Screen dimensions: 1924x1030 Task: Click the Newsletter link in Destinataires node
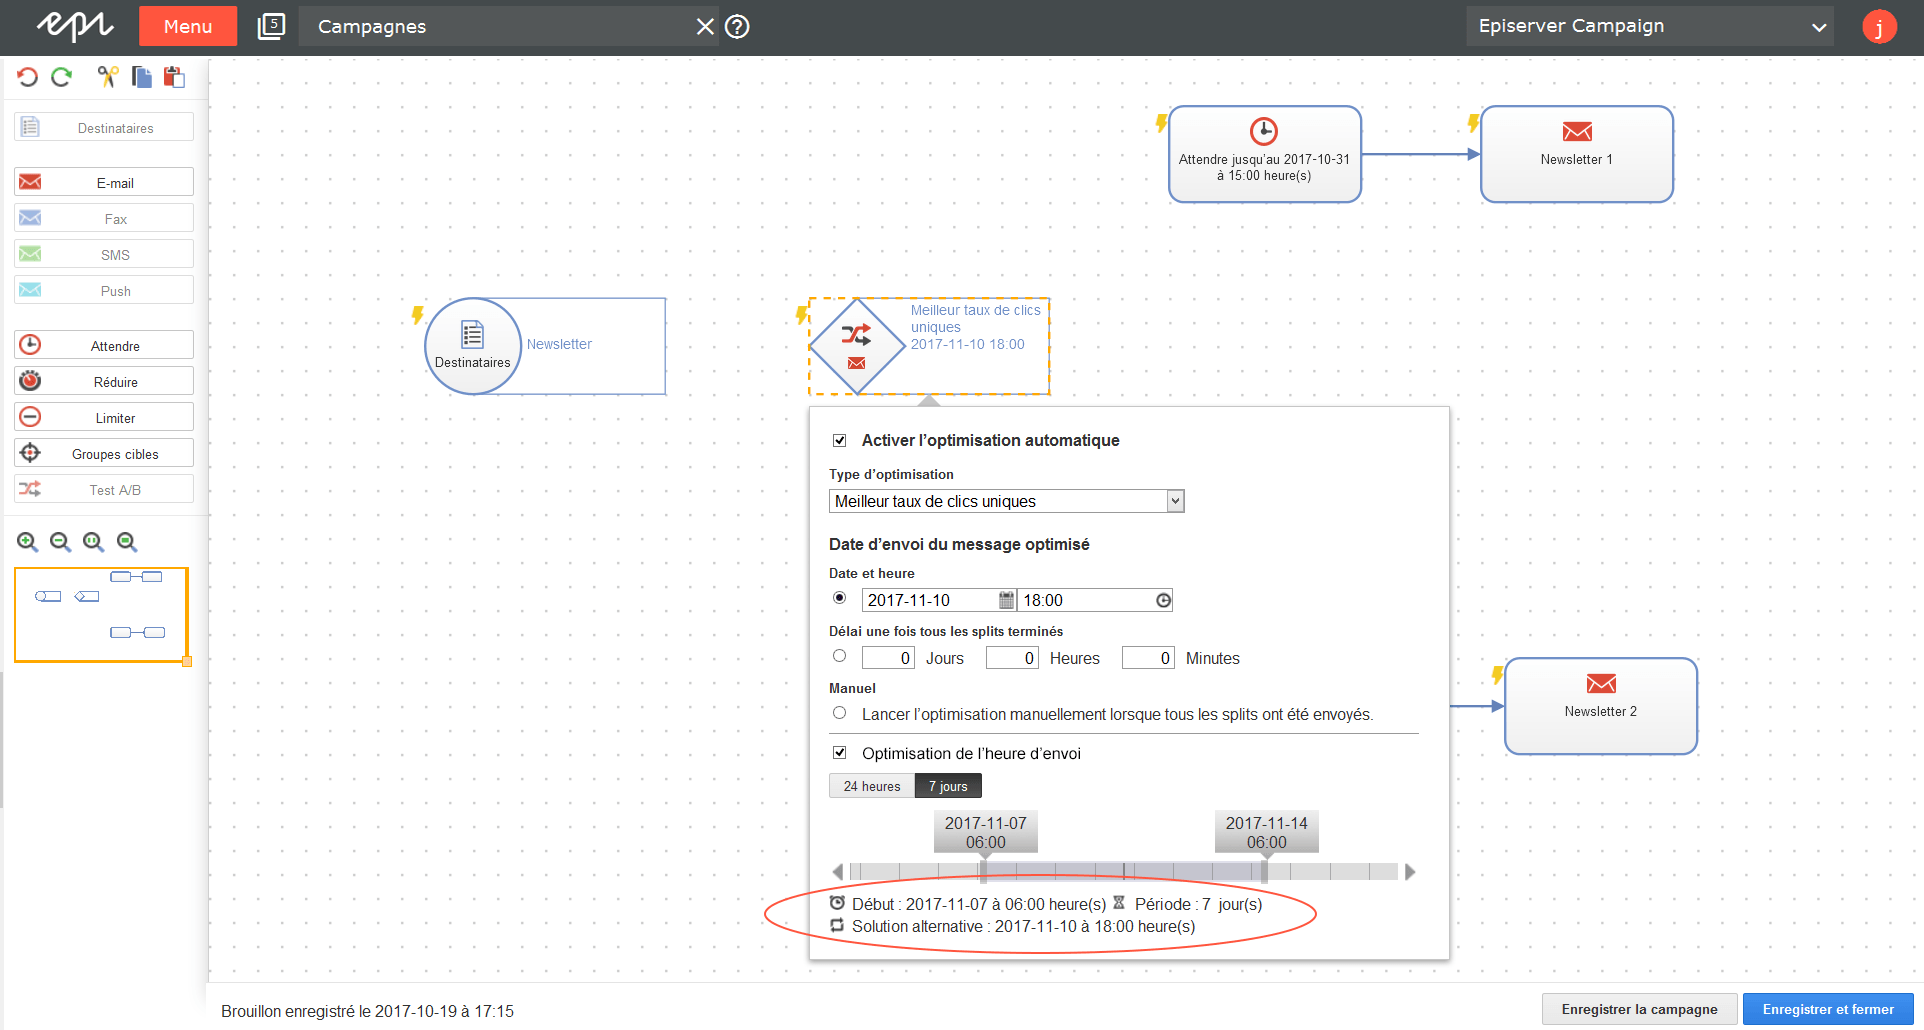559,344
